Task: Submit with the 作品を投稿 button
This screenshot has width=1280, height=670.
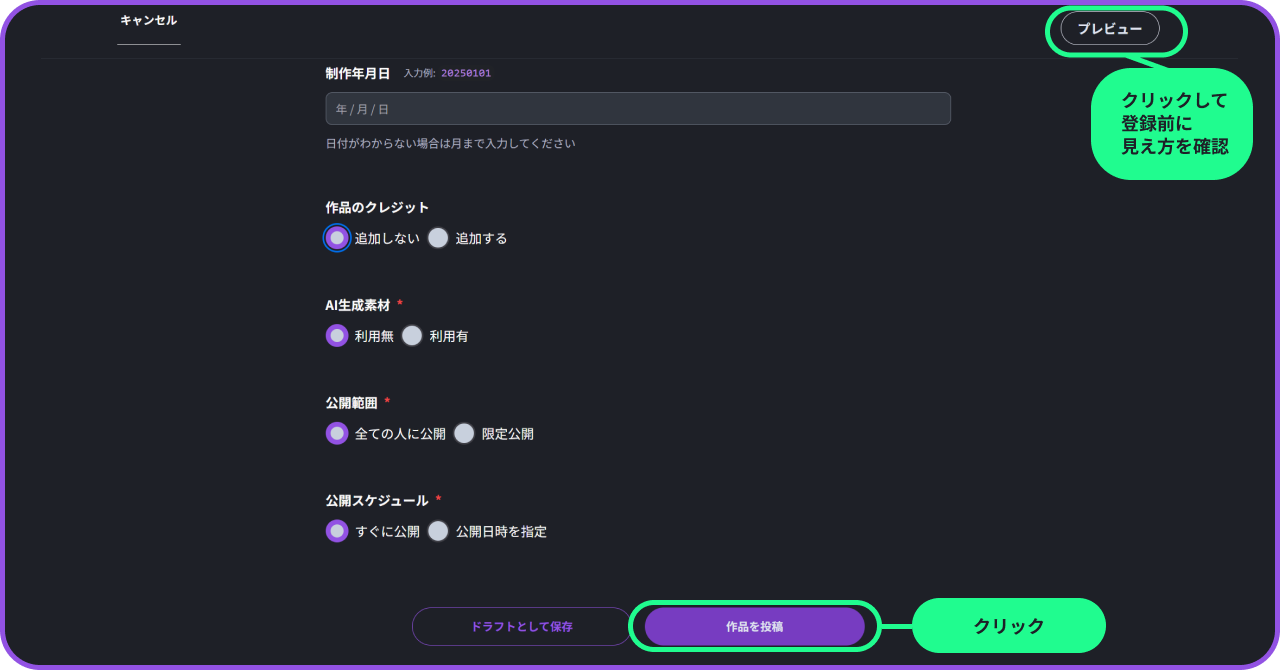Action: coord(754,627)
